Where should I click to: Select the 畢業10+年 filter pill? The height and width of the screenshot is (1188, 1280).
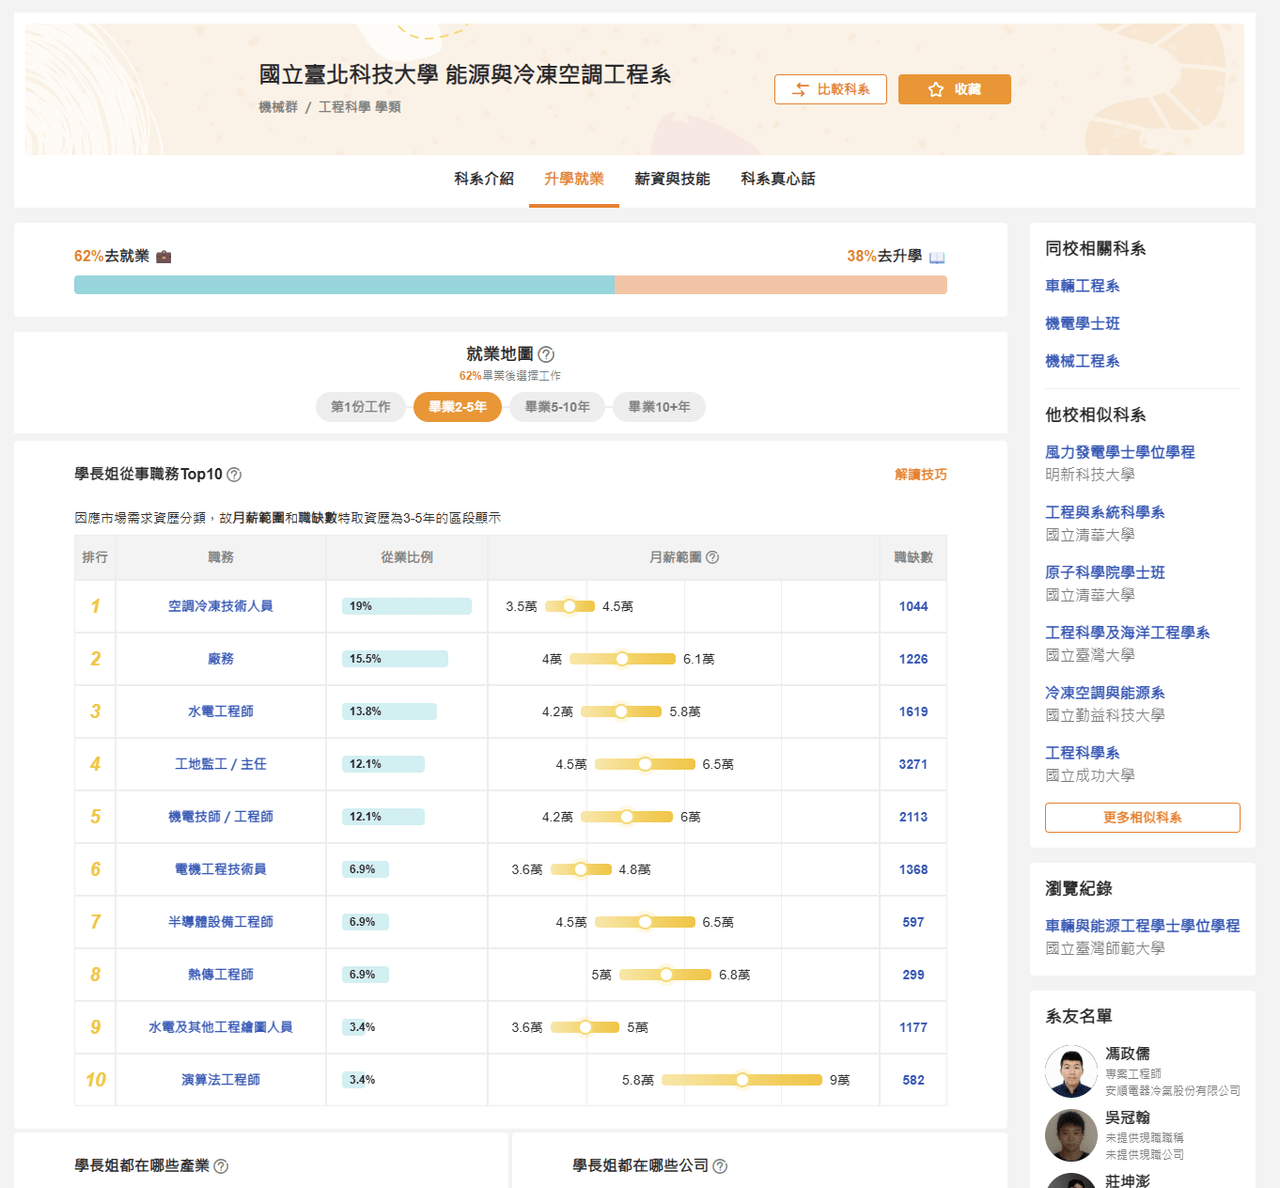659,407
